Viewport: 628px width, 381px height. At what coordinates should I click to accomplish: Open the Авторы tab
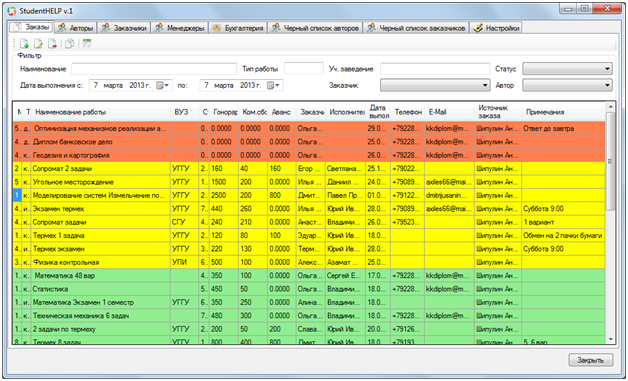click(x=75, y=28)
